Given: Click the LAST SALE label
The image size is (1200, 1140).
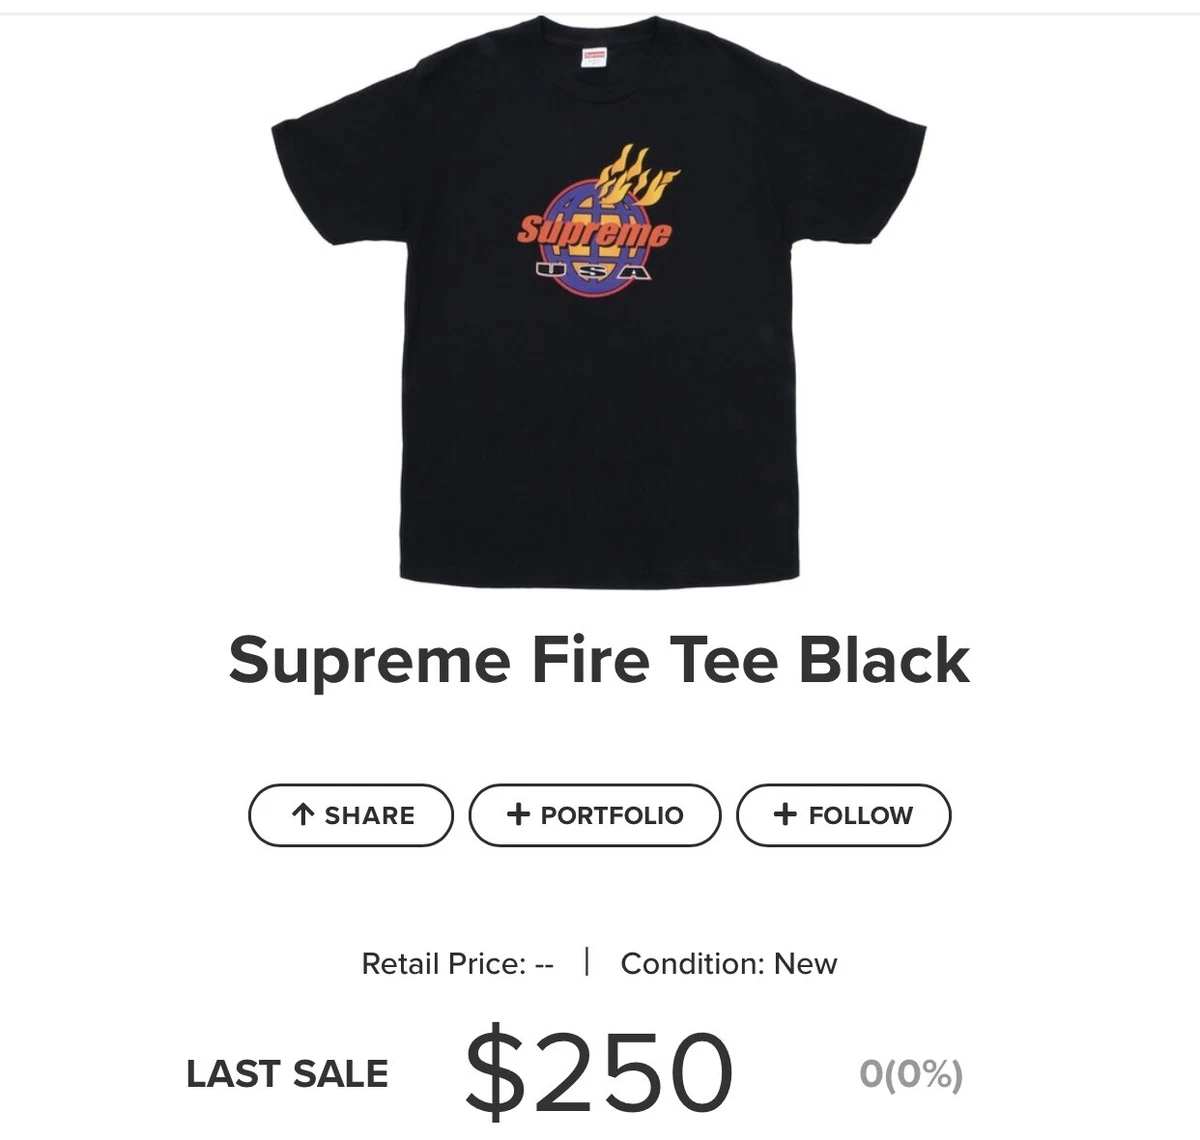Looking at the screenshot, I should [288, 1074].
